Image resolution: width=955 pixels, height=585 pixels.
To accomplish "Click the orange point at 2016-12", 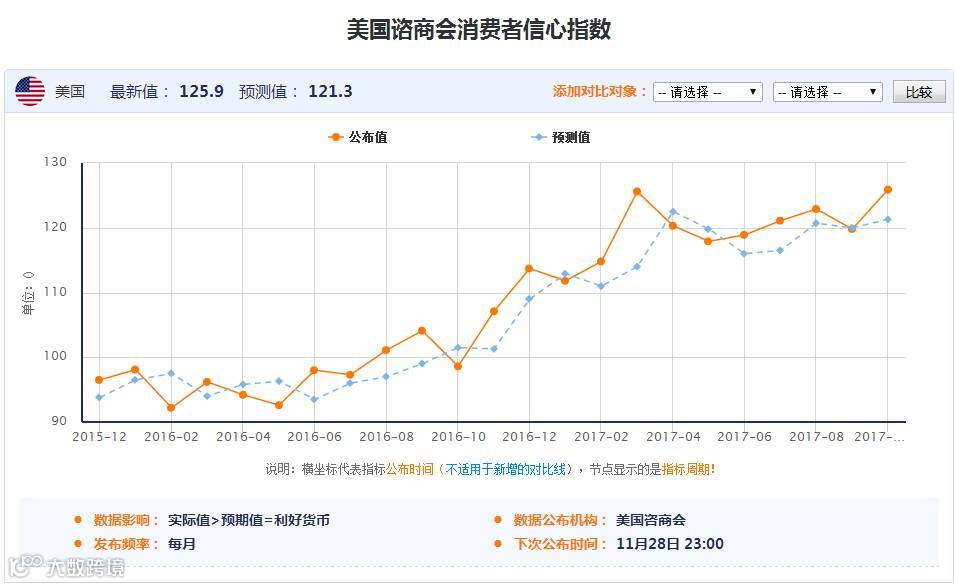I will pos(529,268).
